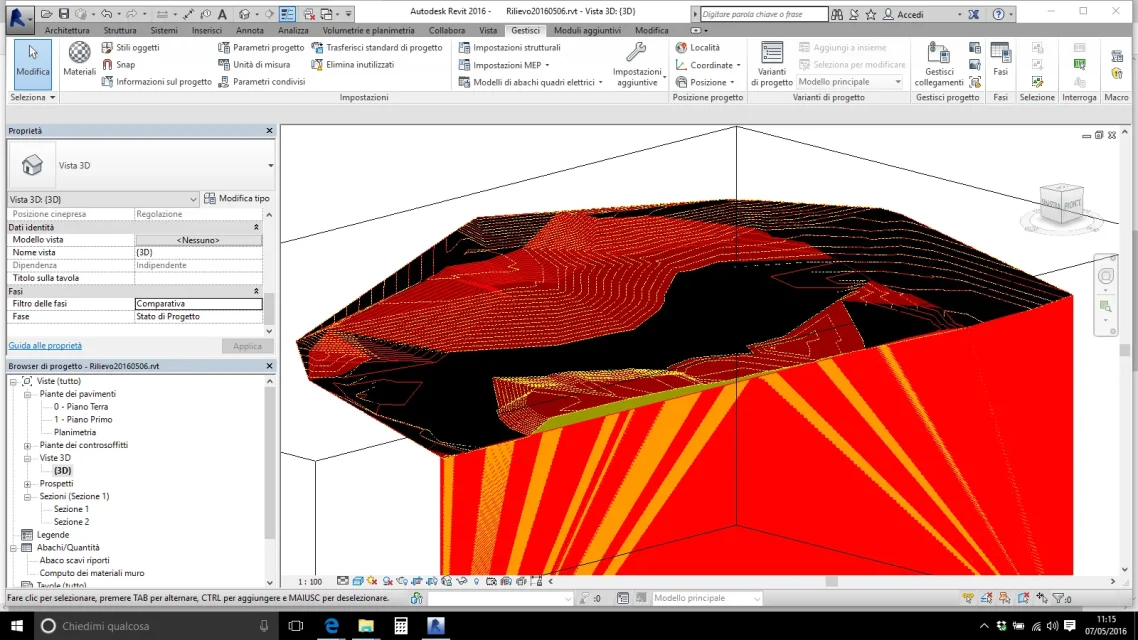
Task: Open Snap settings
Action: 118,65
